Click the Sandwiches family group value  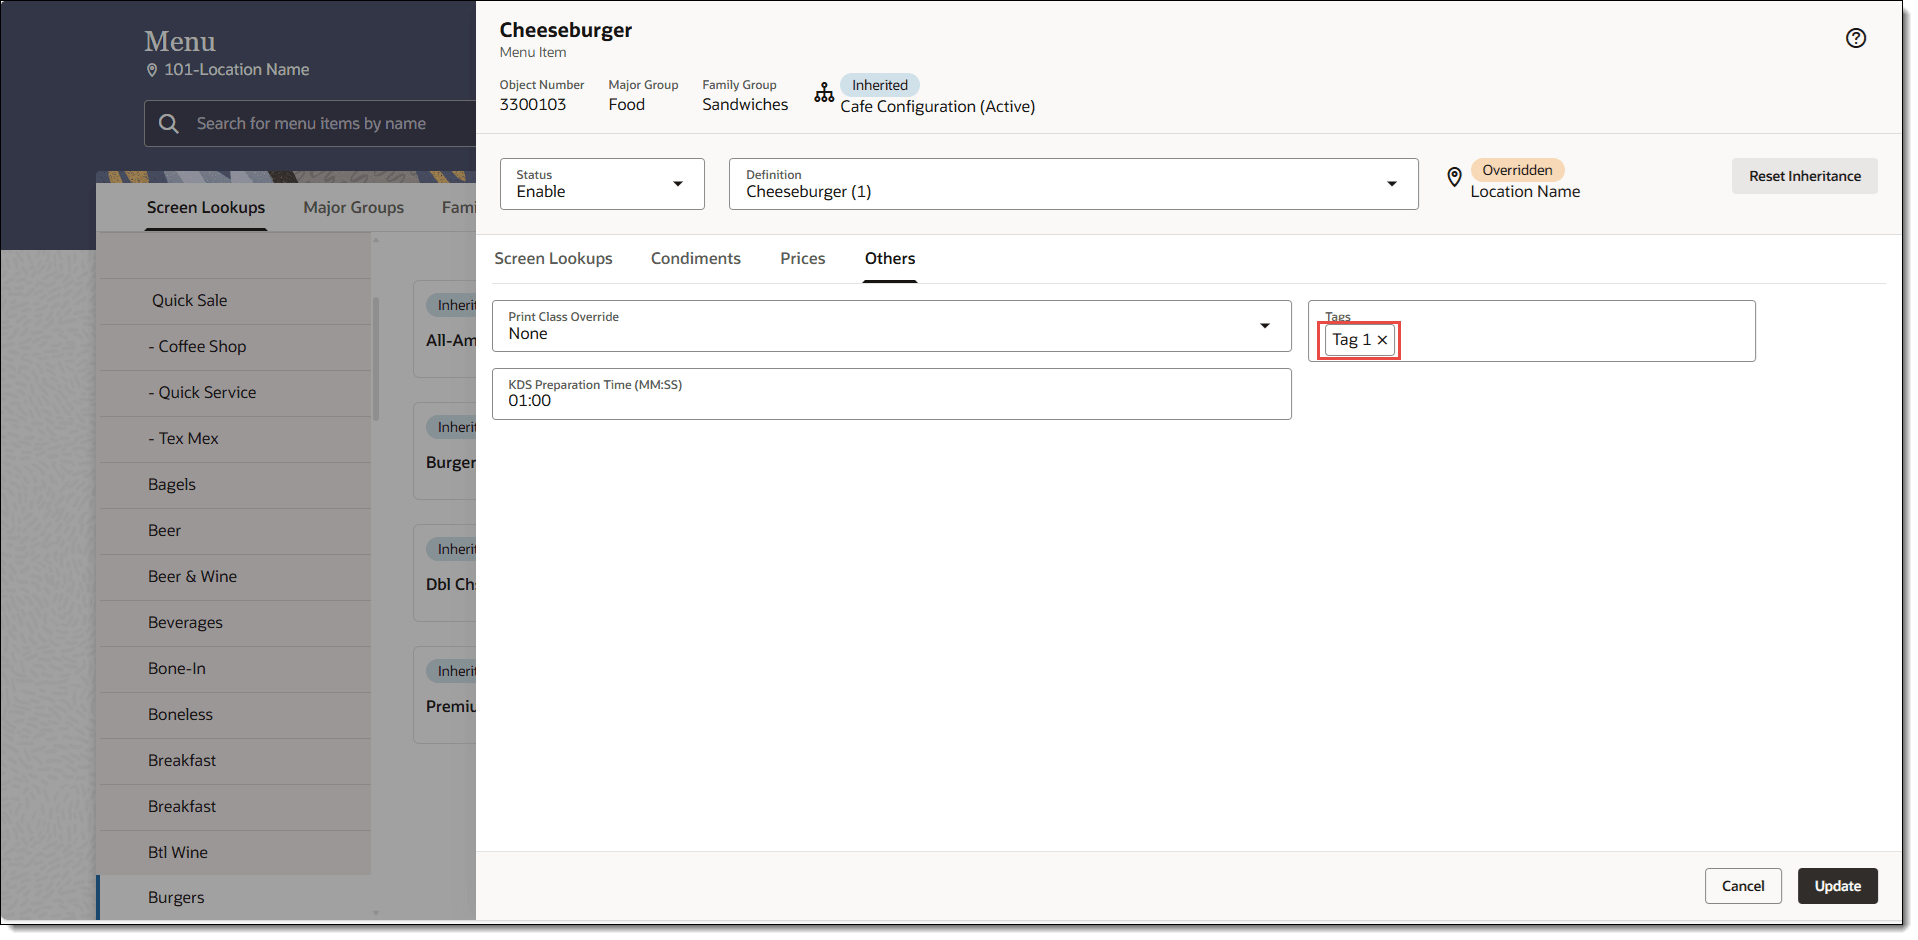745,104
